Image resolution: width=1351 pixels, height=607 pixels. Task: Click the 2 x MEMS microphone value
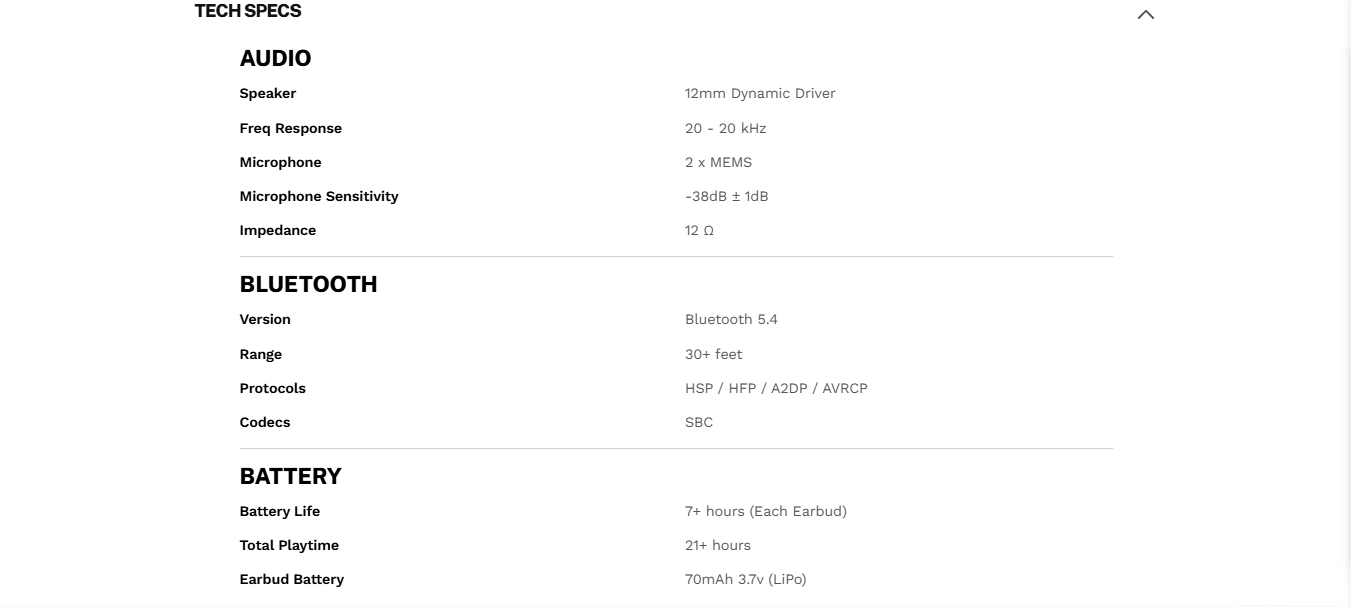coord(718,162)
